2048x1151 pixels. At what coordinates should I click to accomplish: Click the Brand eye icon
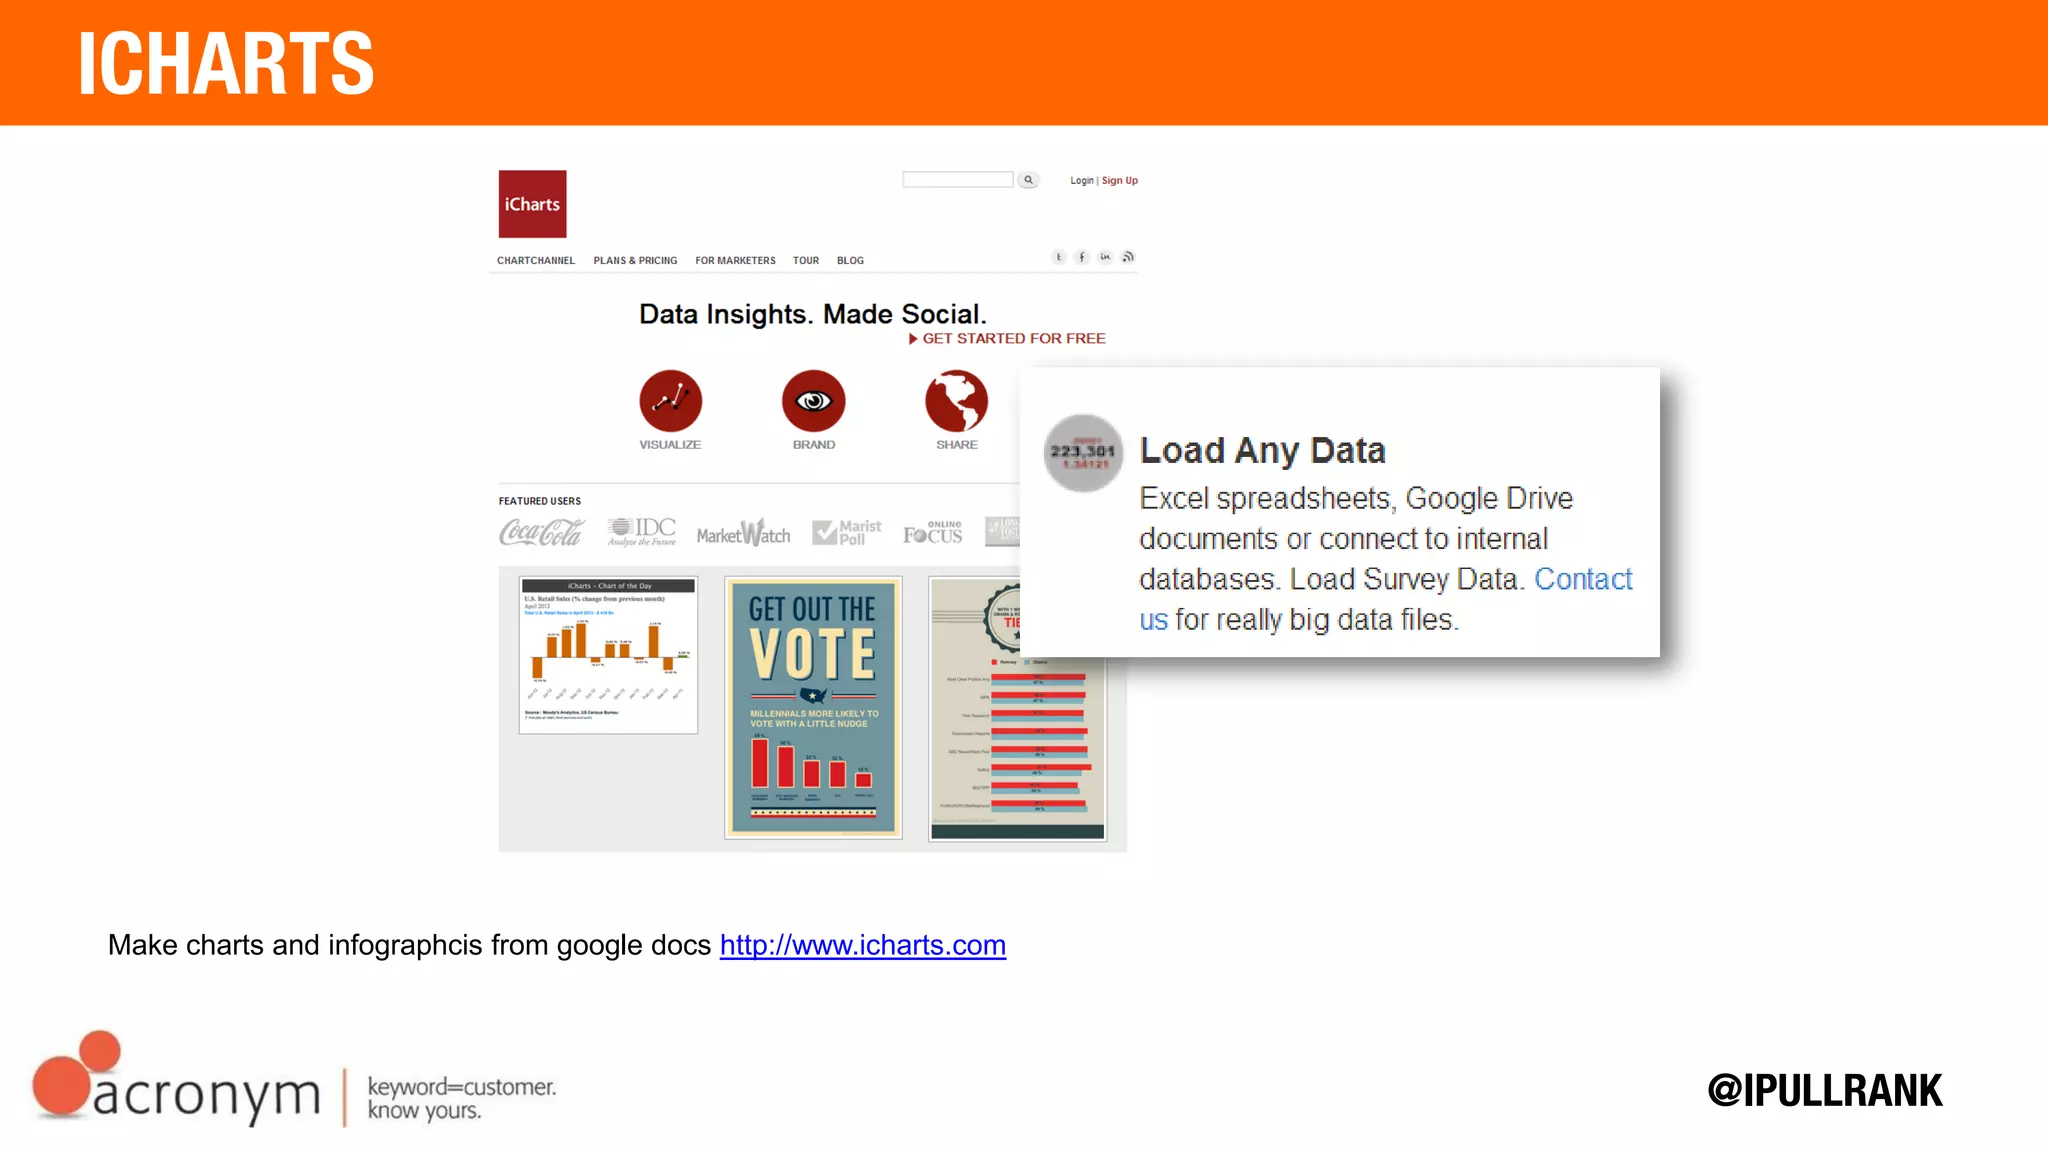click(814, 401)
